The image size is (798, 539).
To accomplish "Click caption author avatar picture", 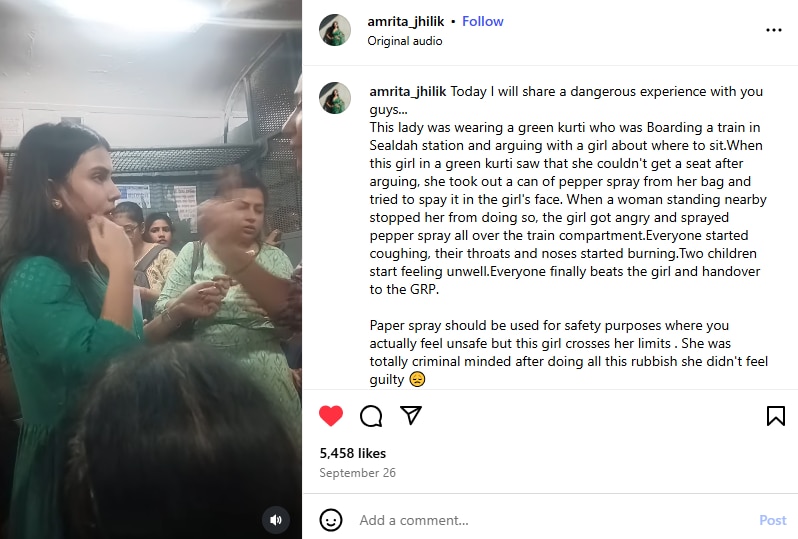I will click(335, 98).
